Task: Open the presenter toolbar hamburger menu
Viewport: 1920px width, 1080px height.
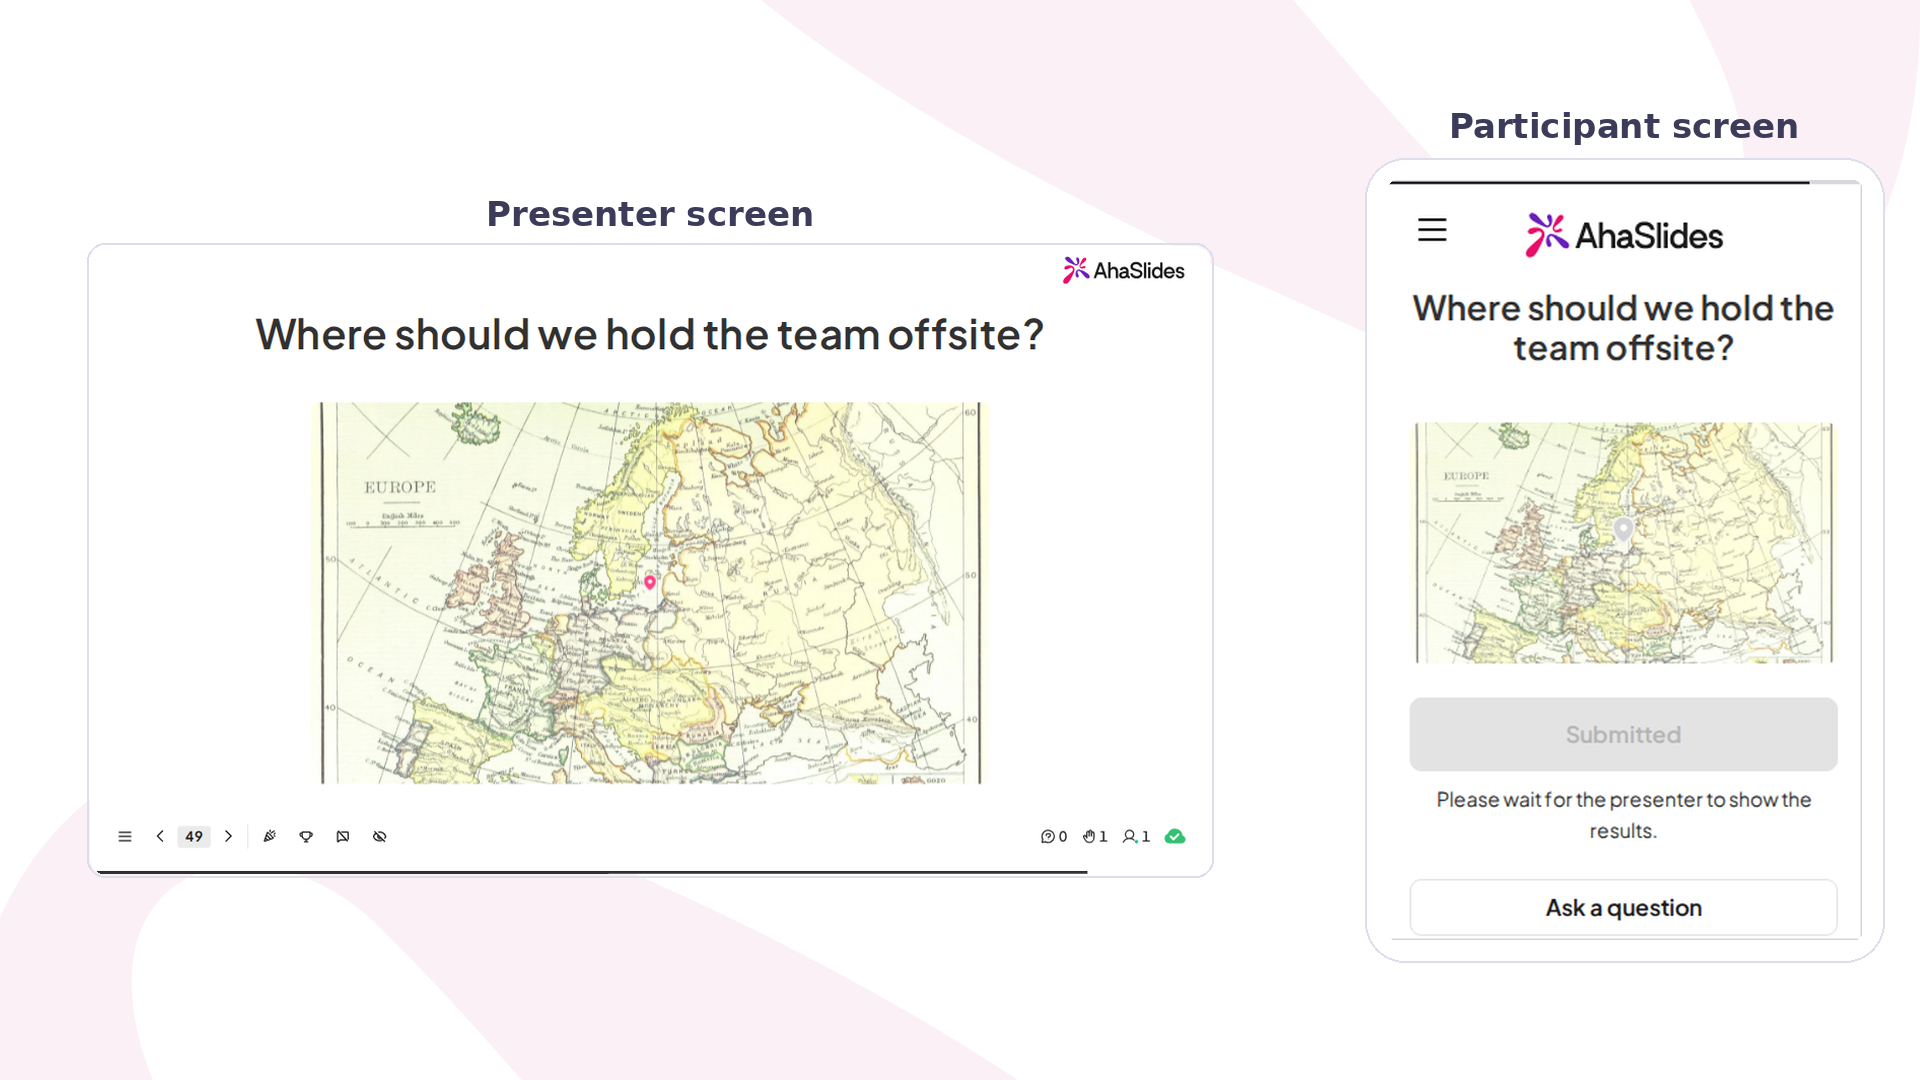Action: coord(125,836)
